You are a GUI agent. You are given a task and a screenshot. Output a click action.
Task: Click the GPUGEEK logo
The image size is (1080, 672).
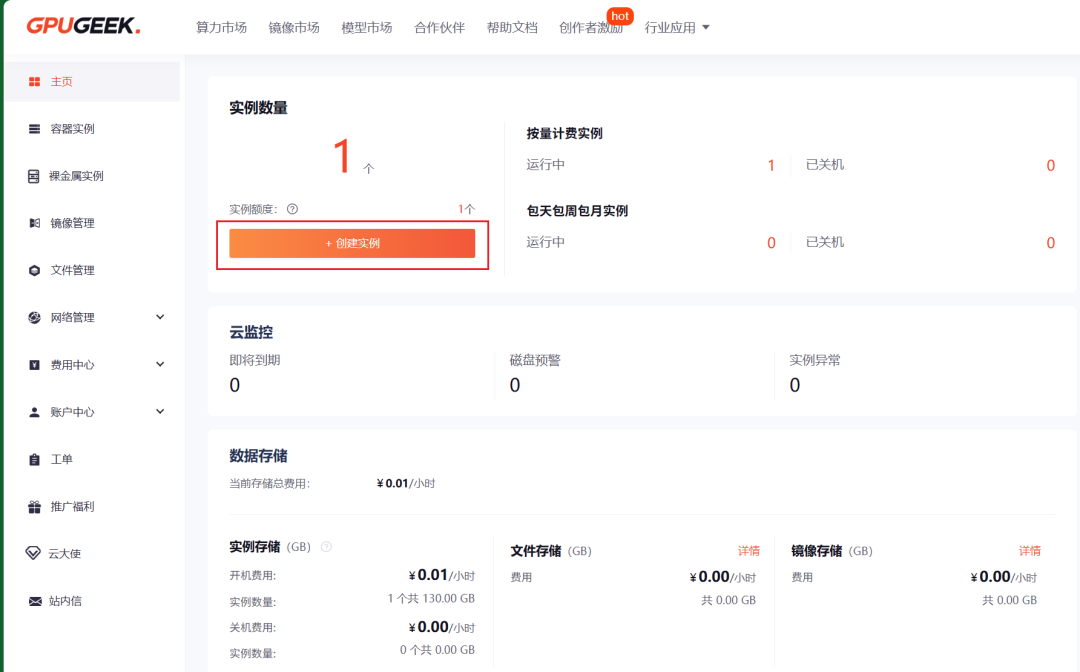(82, 27)
